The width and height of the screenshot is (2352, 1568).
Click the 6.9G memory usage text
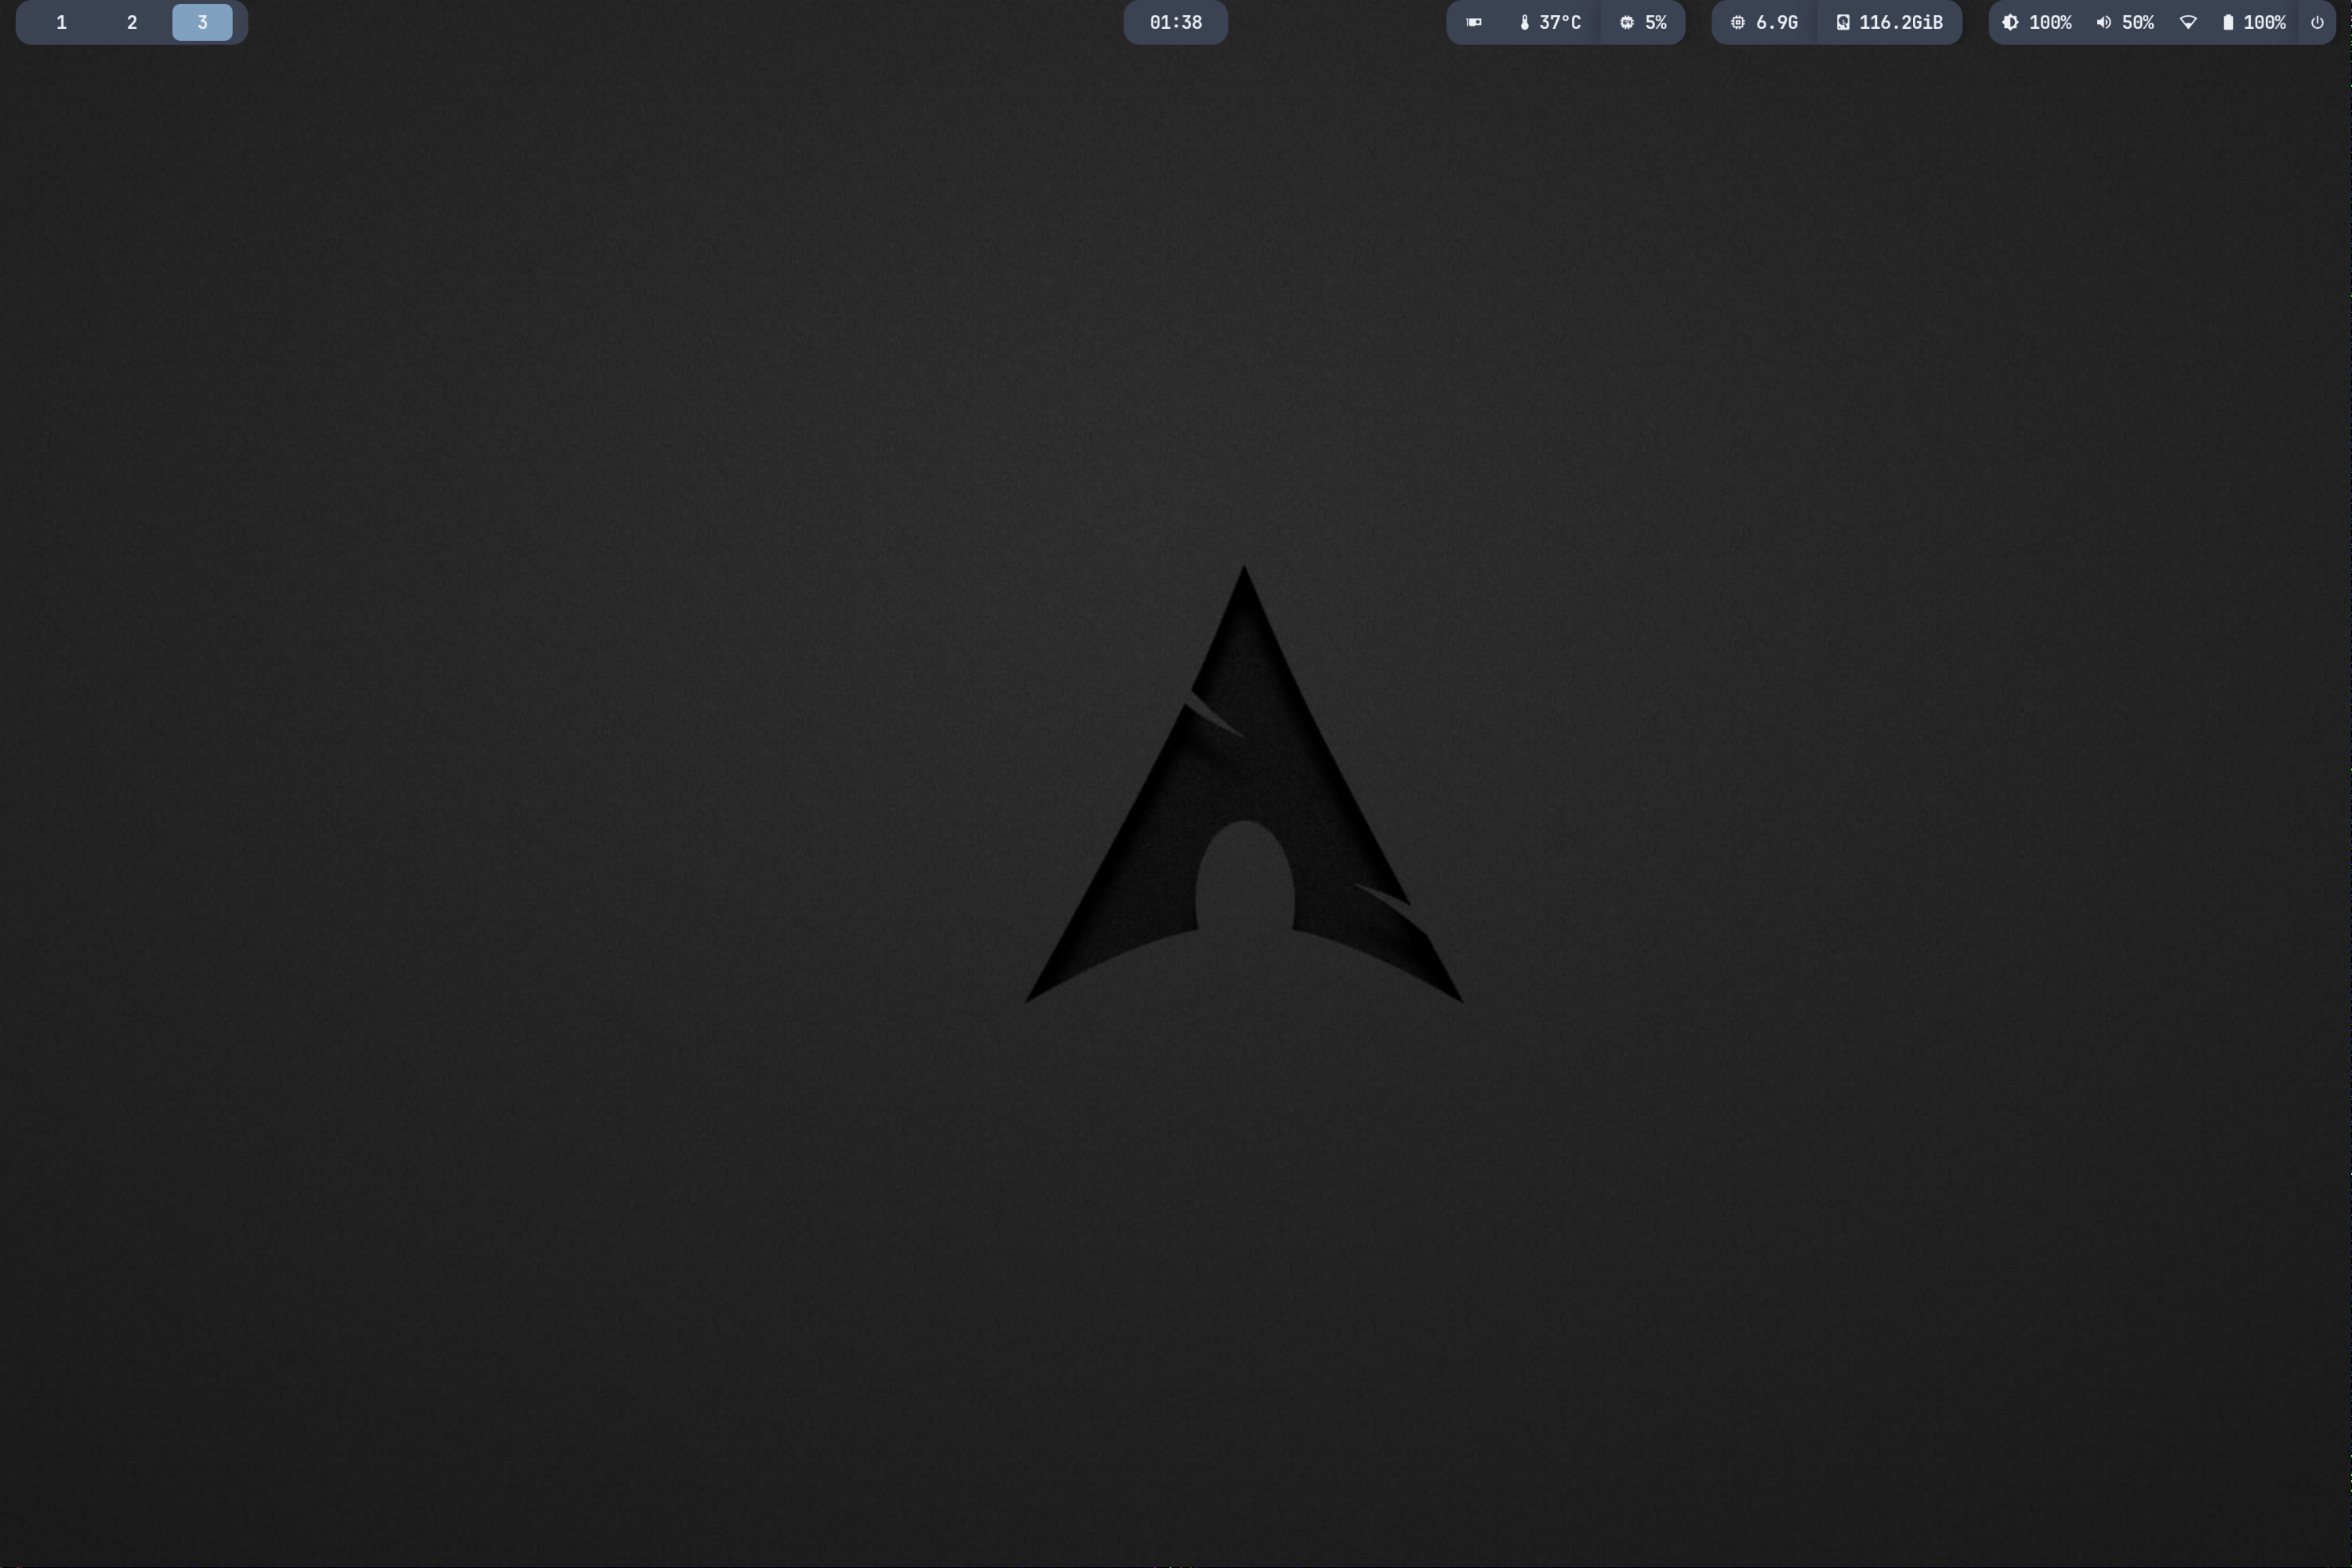[1777, 22]
